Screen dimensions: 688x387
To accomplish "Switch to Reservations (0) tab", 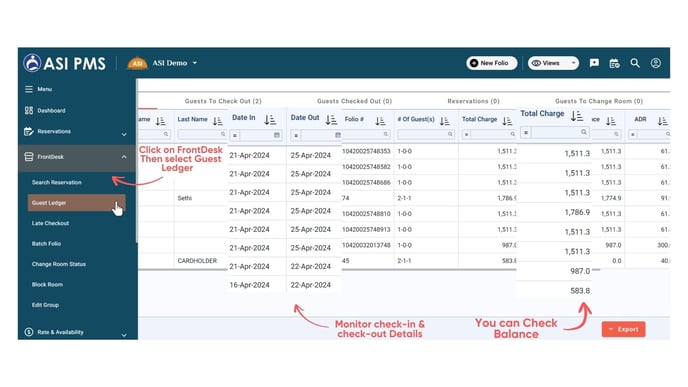I will (x=473, y=101).
